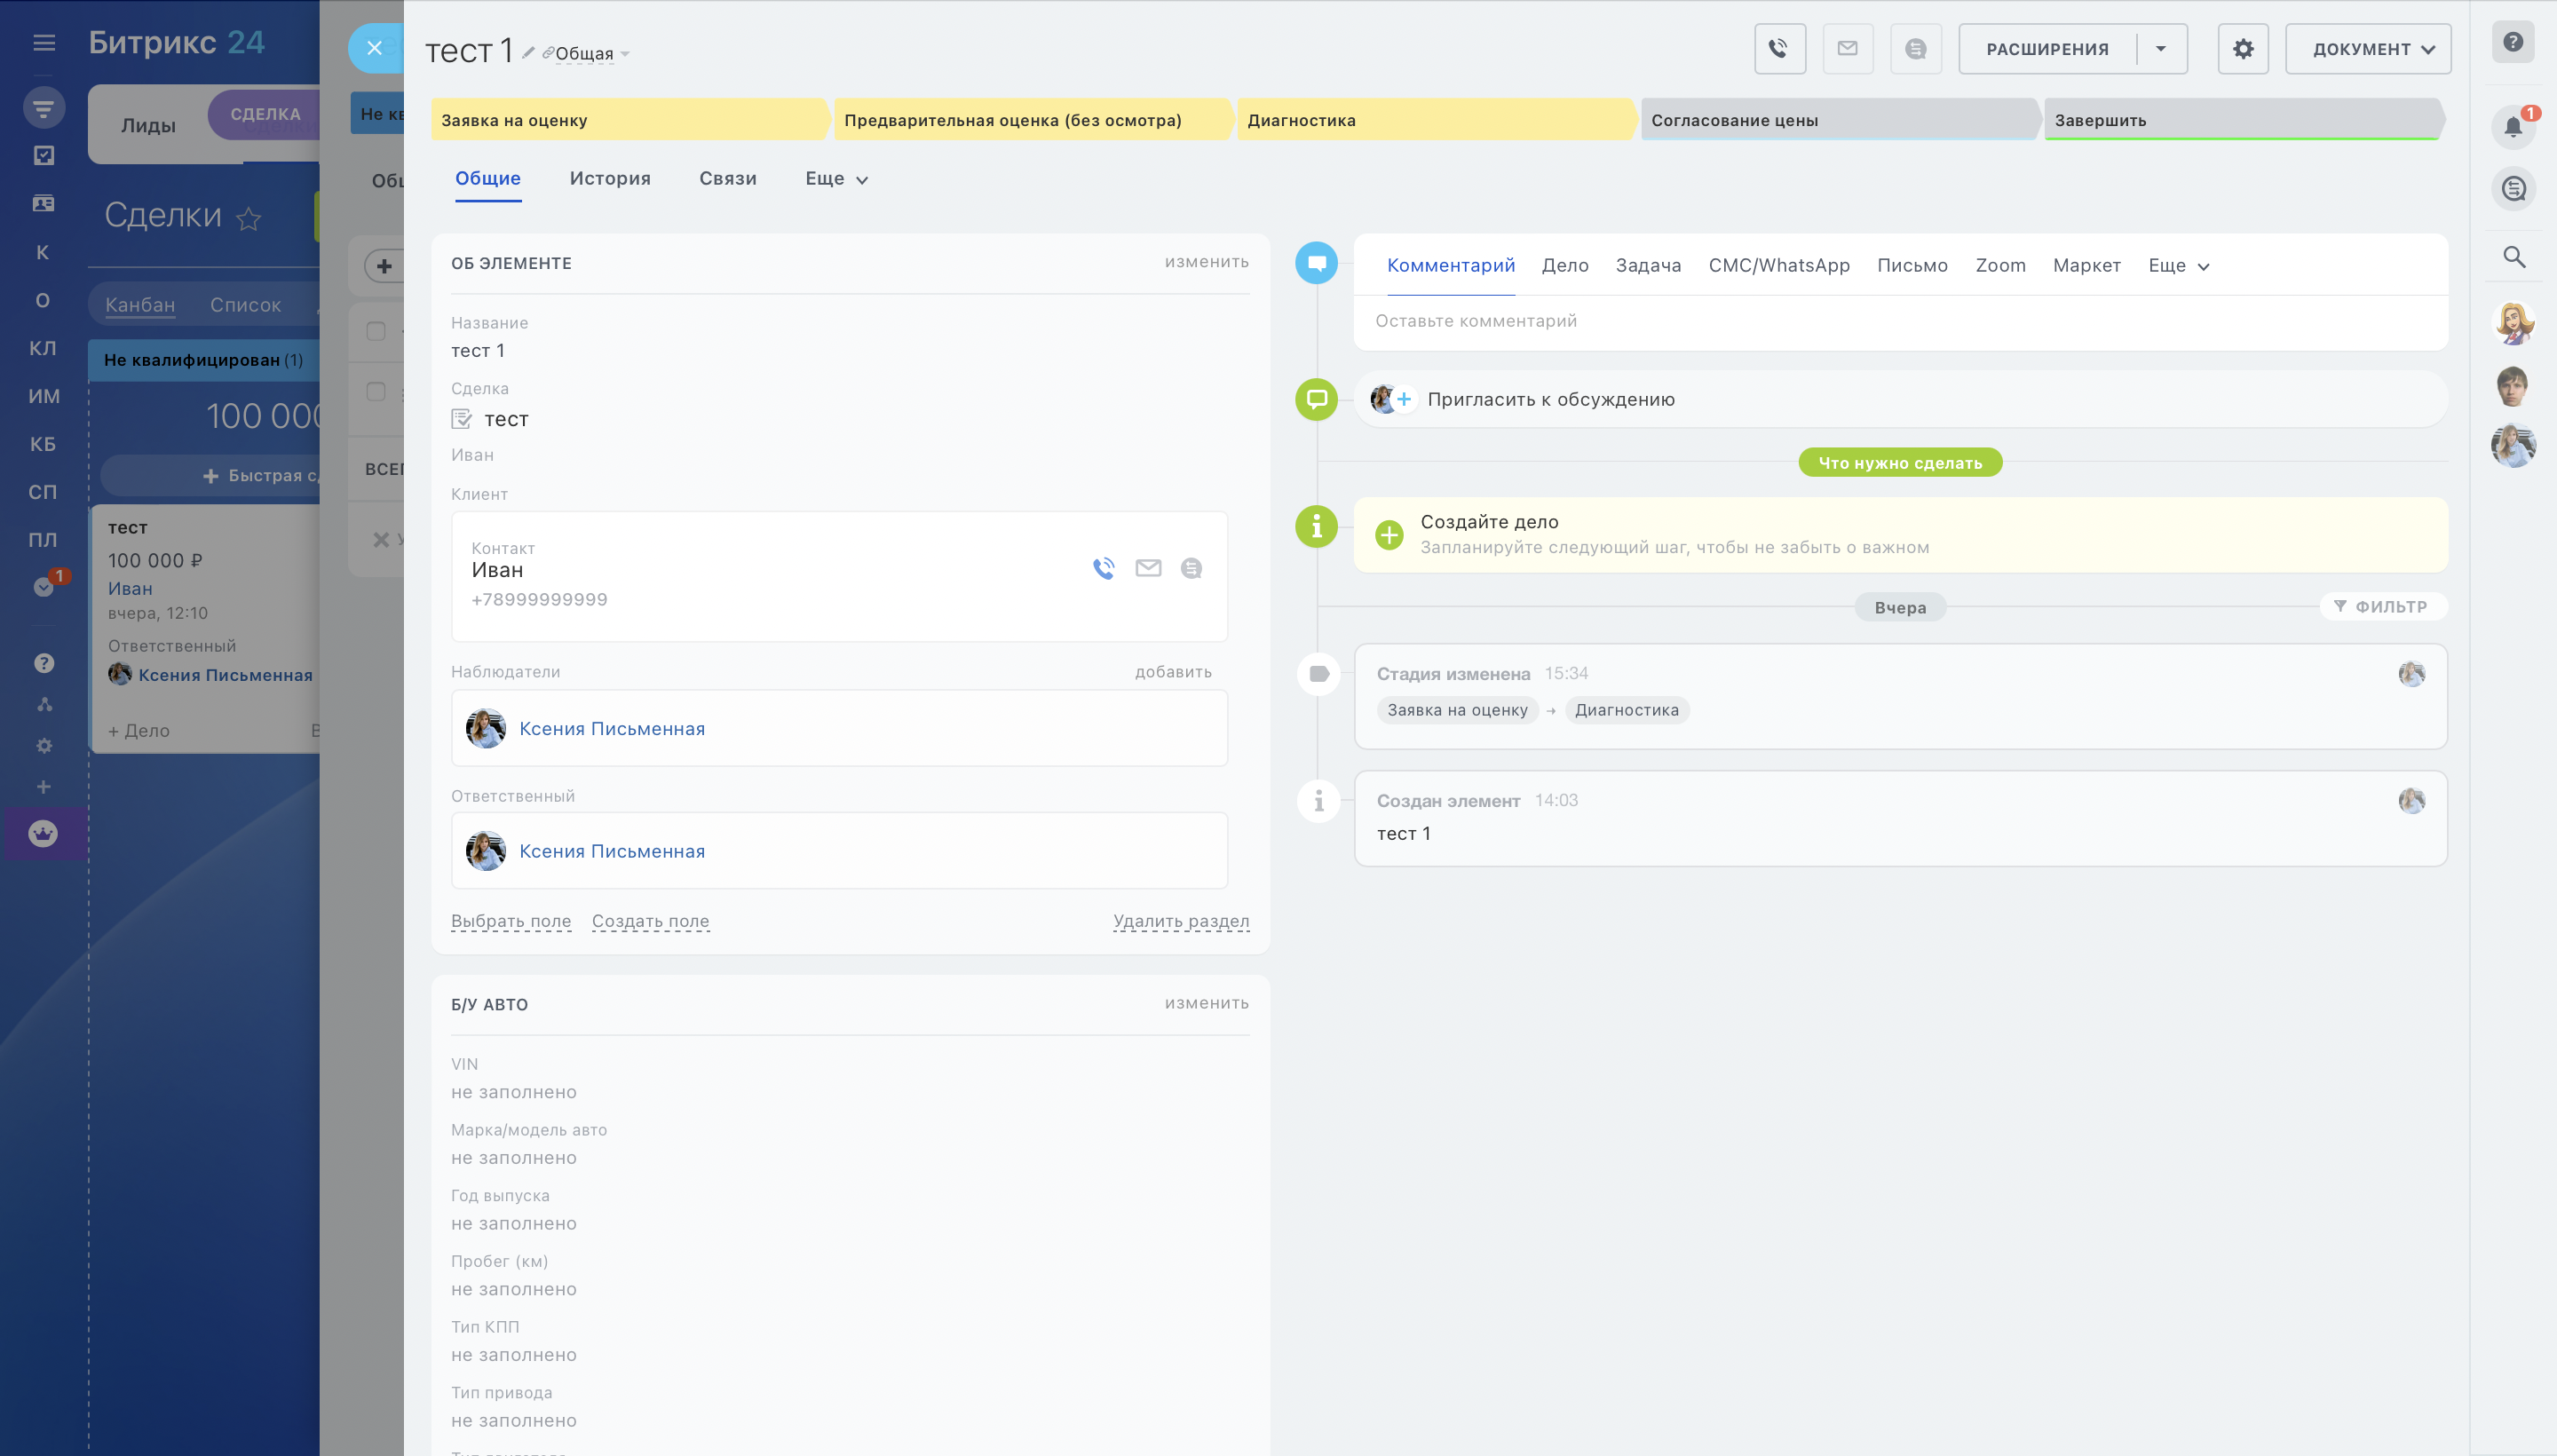Click the help question mark icon top right
Image resolution: width=2557 pixels, height=1456 pixels.
pyautogui.click(x=2513, y=42)
